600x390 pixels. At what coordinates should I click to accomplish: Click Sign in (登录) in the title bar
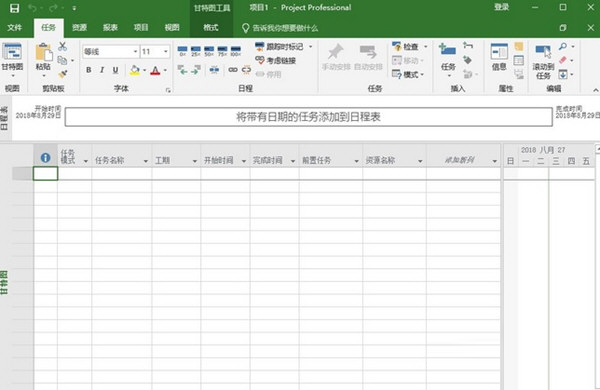501,7
